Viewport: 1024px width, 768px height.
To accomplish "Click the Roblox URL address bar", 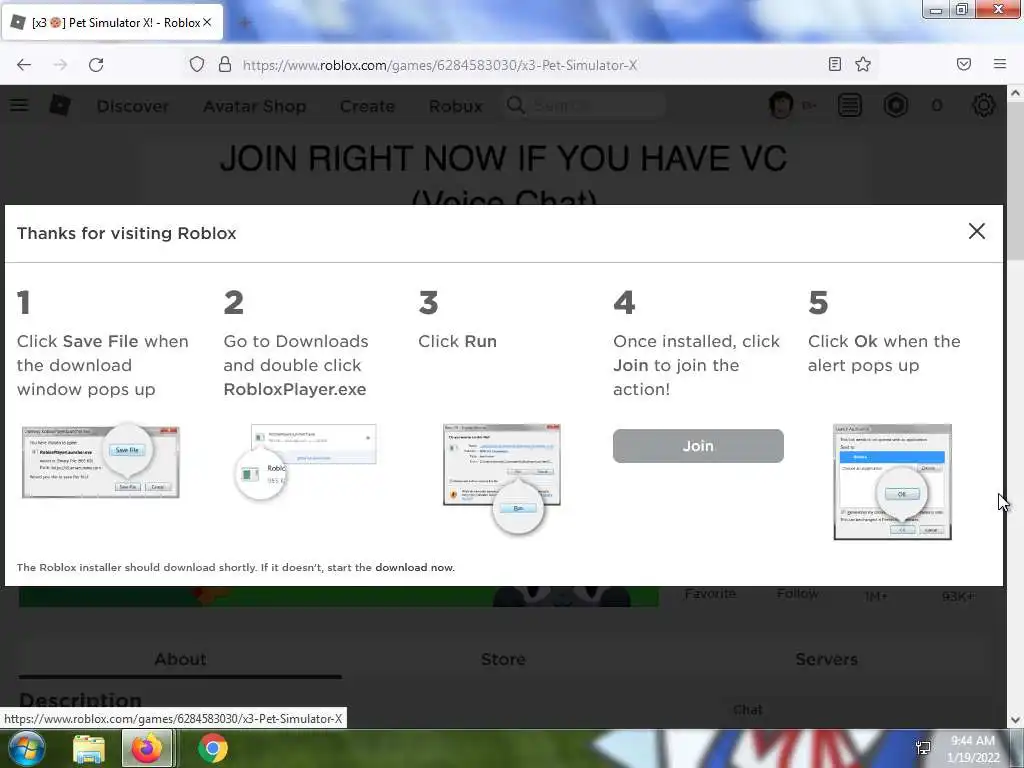I will click(x=440, y=65).
